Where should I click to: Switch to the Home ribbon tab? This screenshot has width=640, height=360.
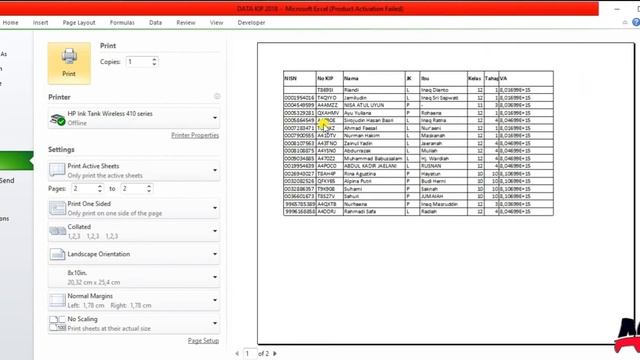pos(11,22)
